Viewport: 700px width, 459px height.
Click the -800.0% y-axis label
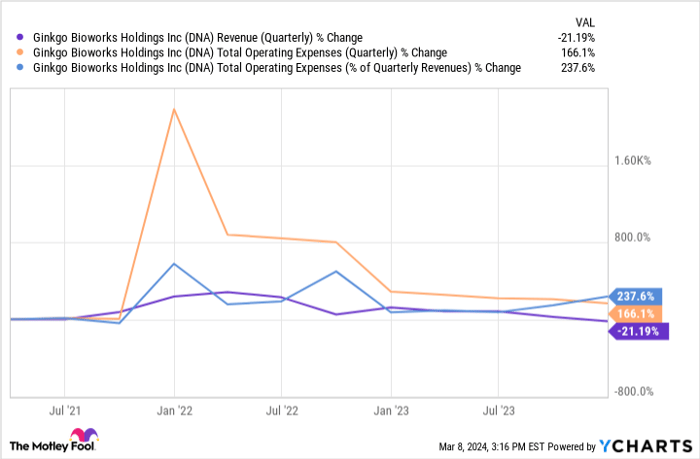tap(634, 392)
